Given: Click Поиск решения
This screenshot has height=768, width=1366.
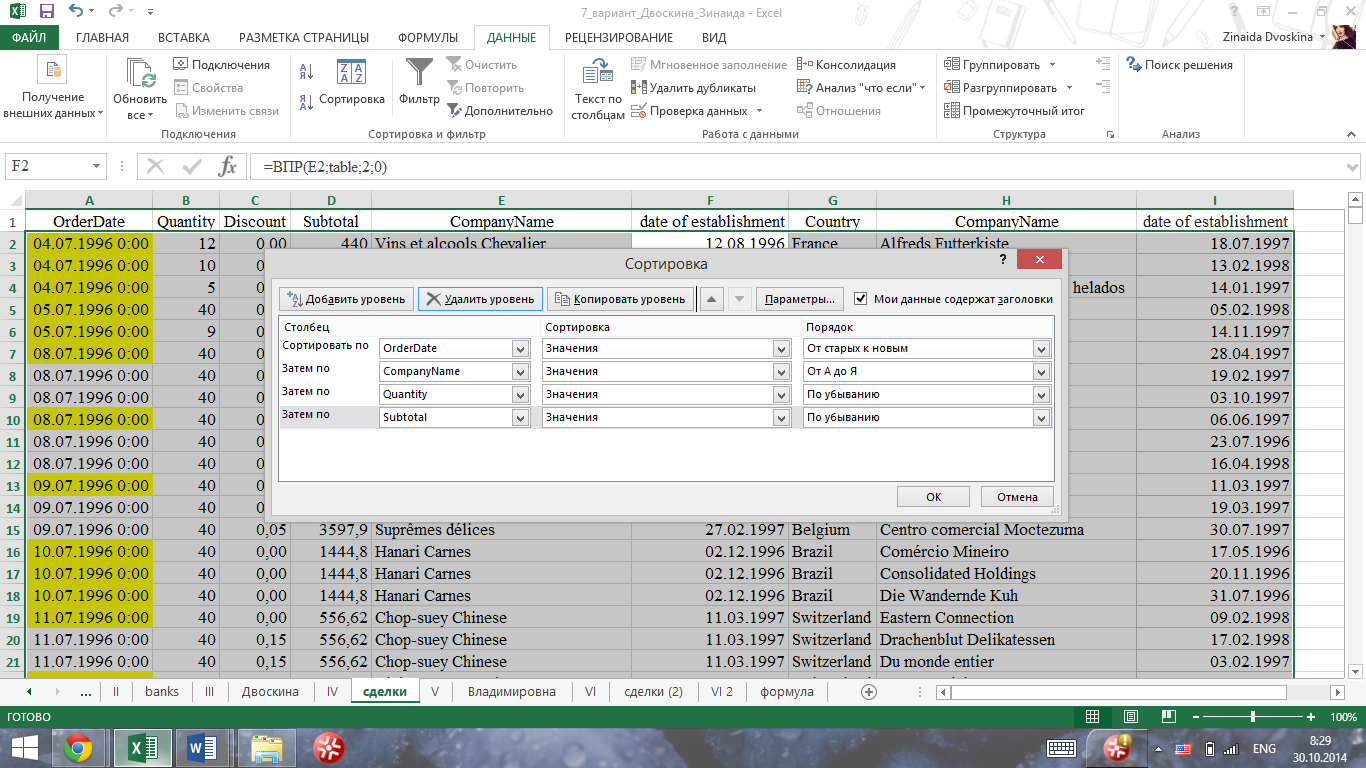Looking at the screenshot, I should [x=1179, y=65].
